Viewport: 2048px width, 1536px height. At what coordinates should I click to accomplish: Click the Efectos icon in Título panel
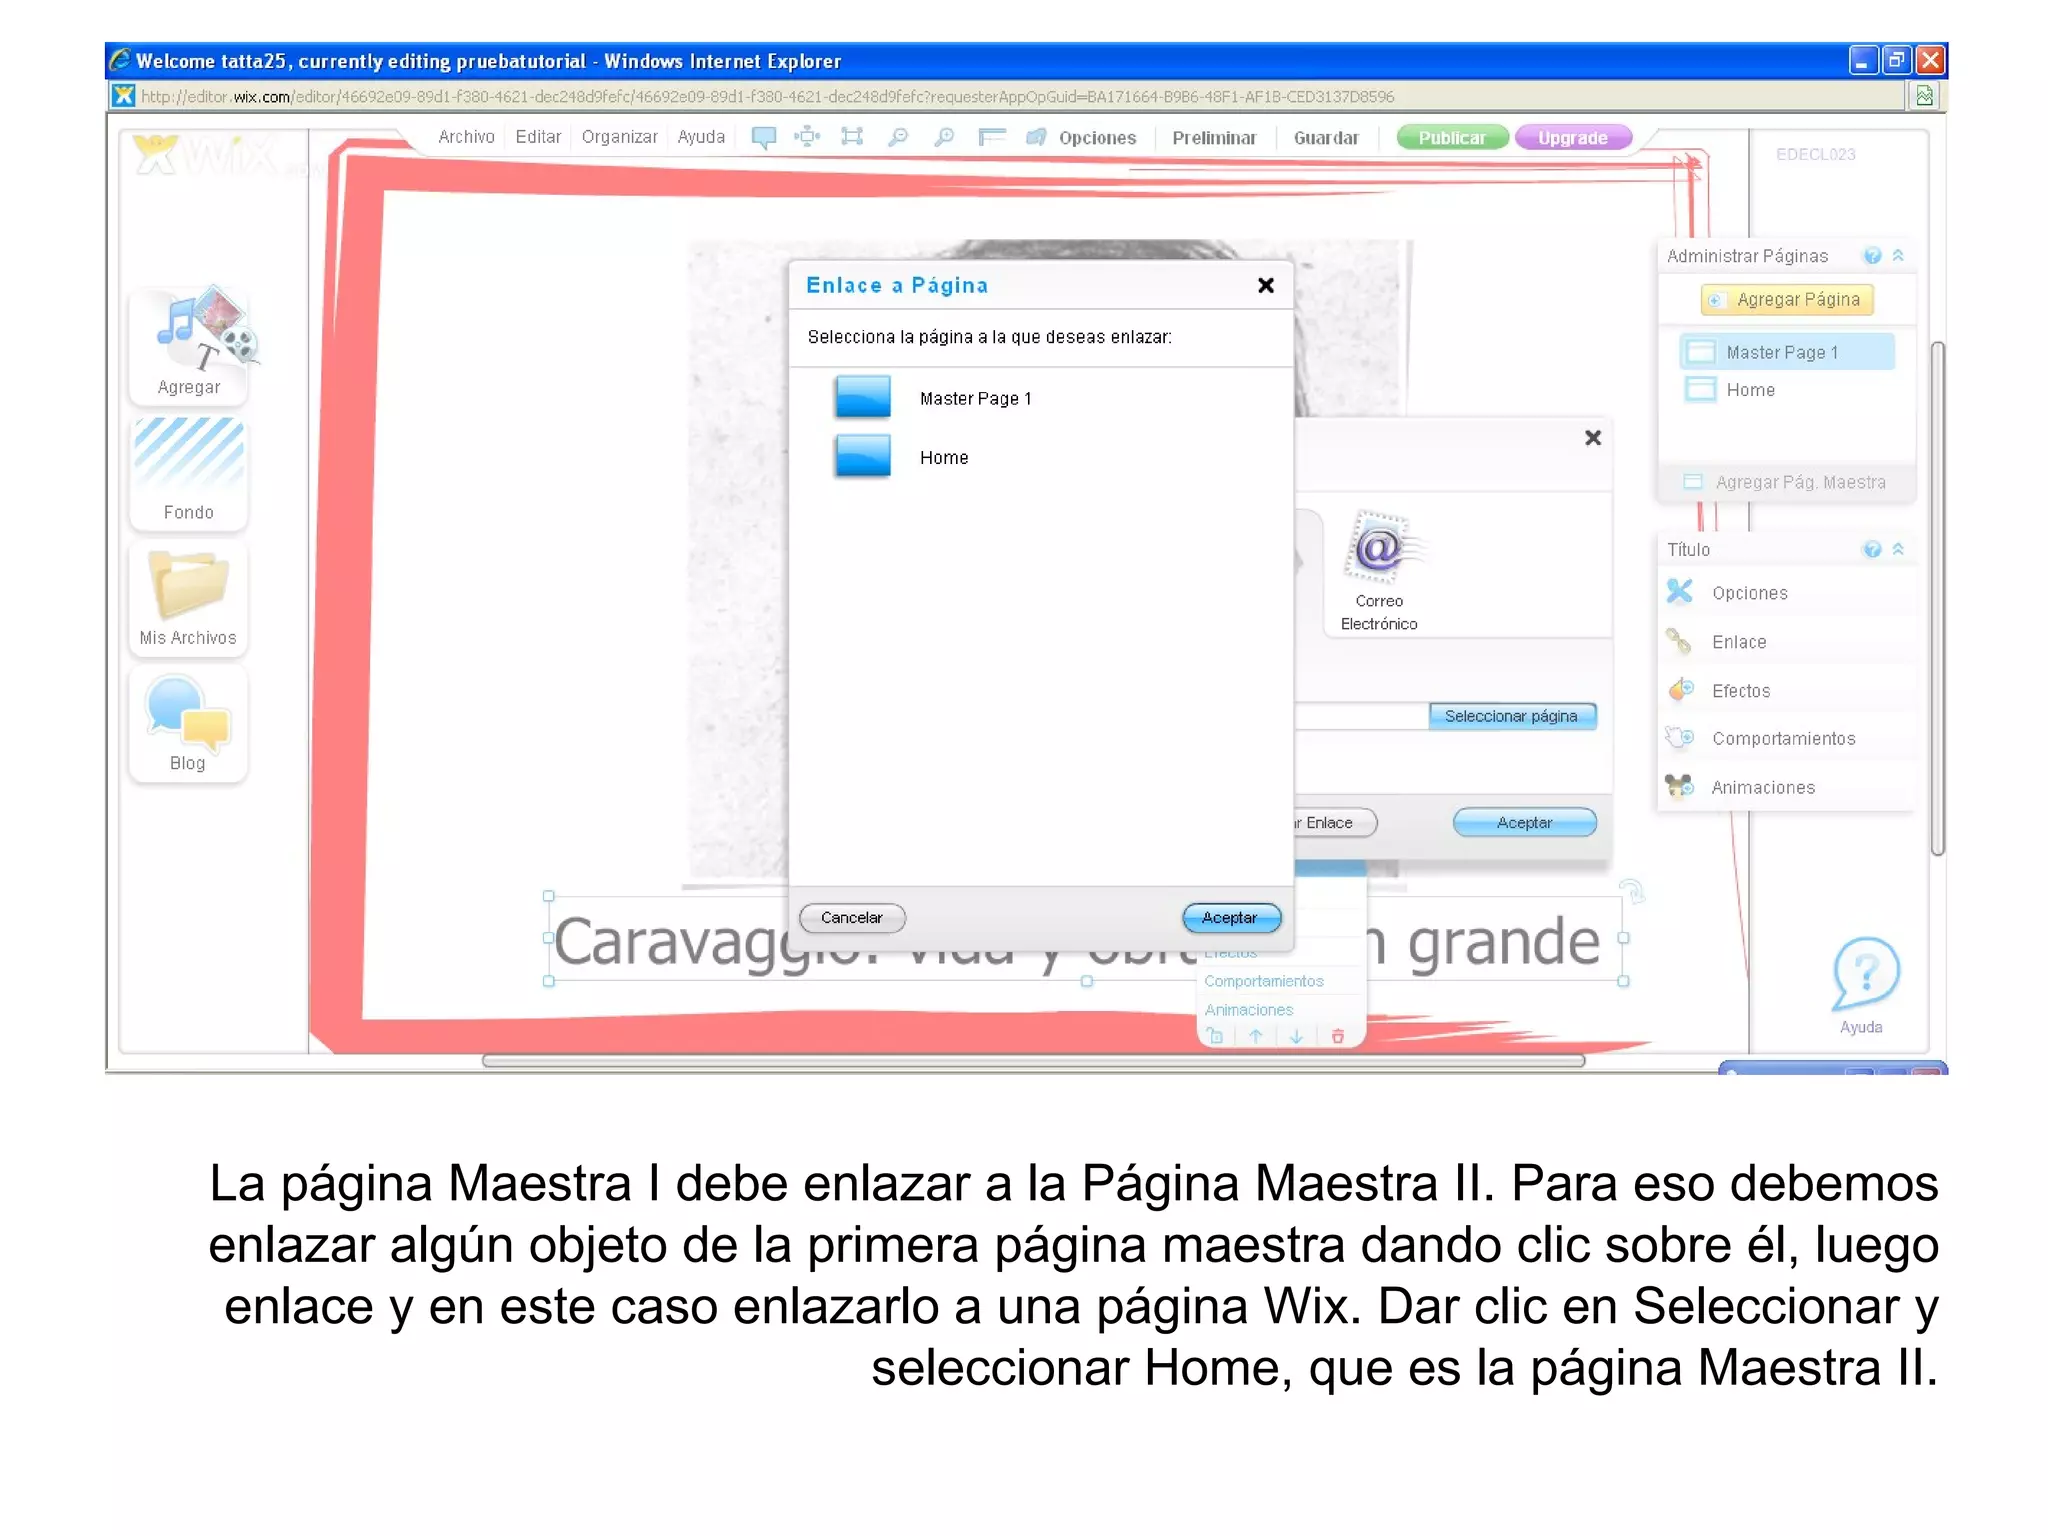(1680, 690)
